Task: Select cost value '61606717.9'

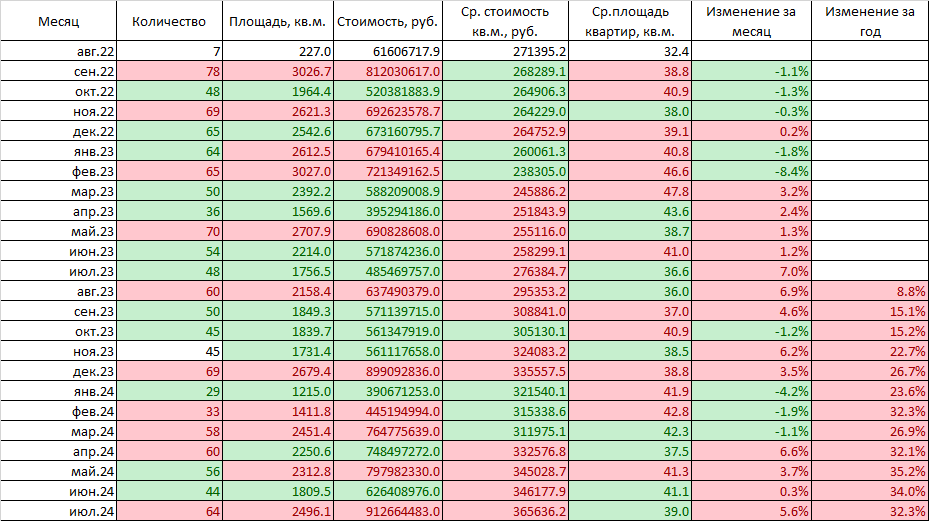Action: (x=387, y=51)
